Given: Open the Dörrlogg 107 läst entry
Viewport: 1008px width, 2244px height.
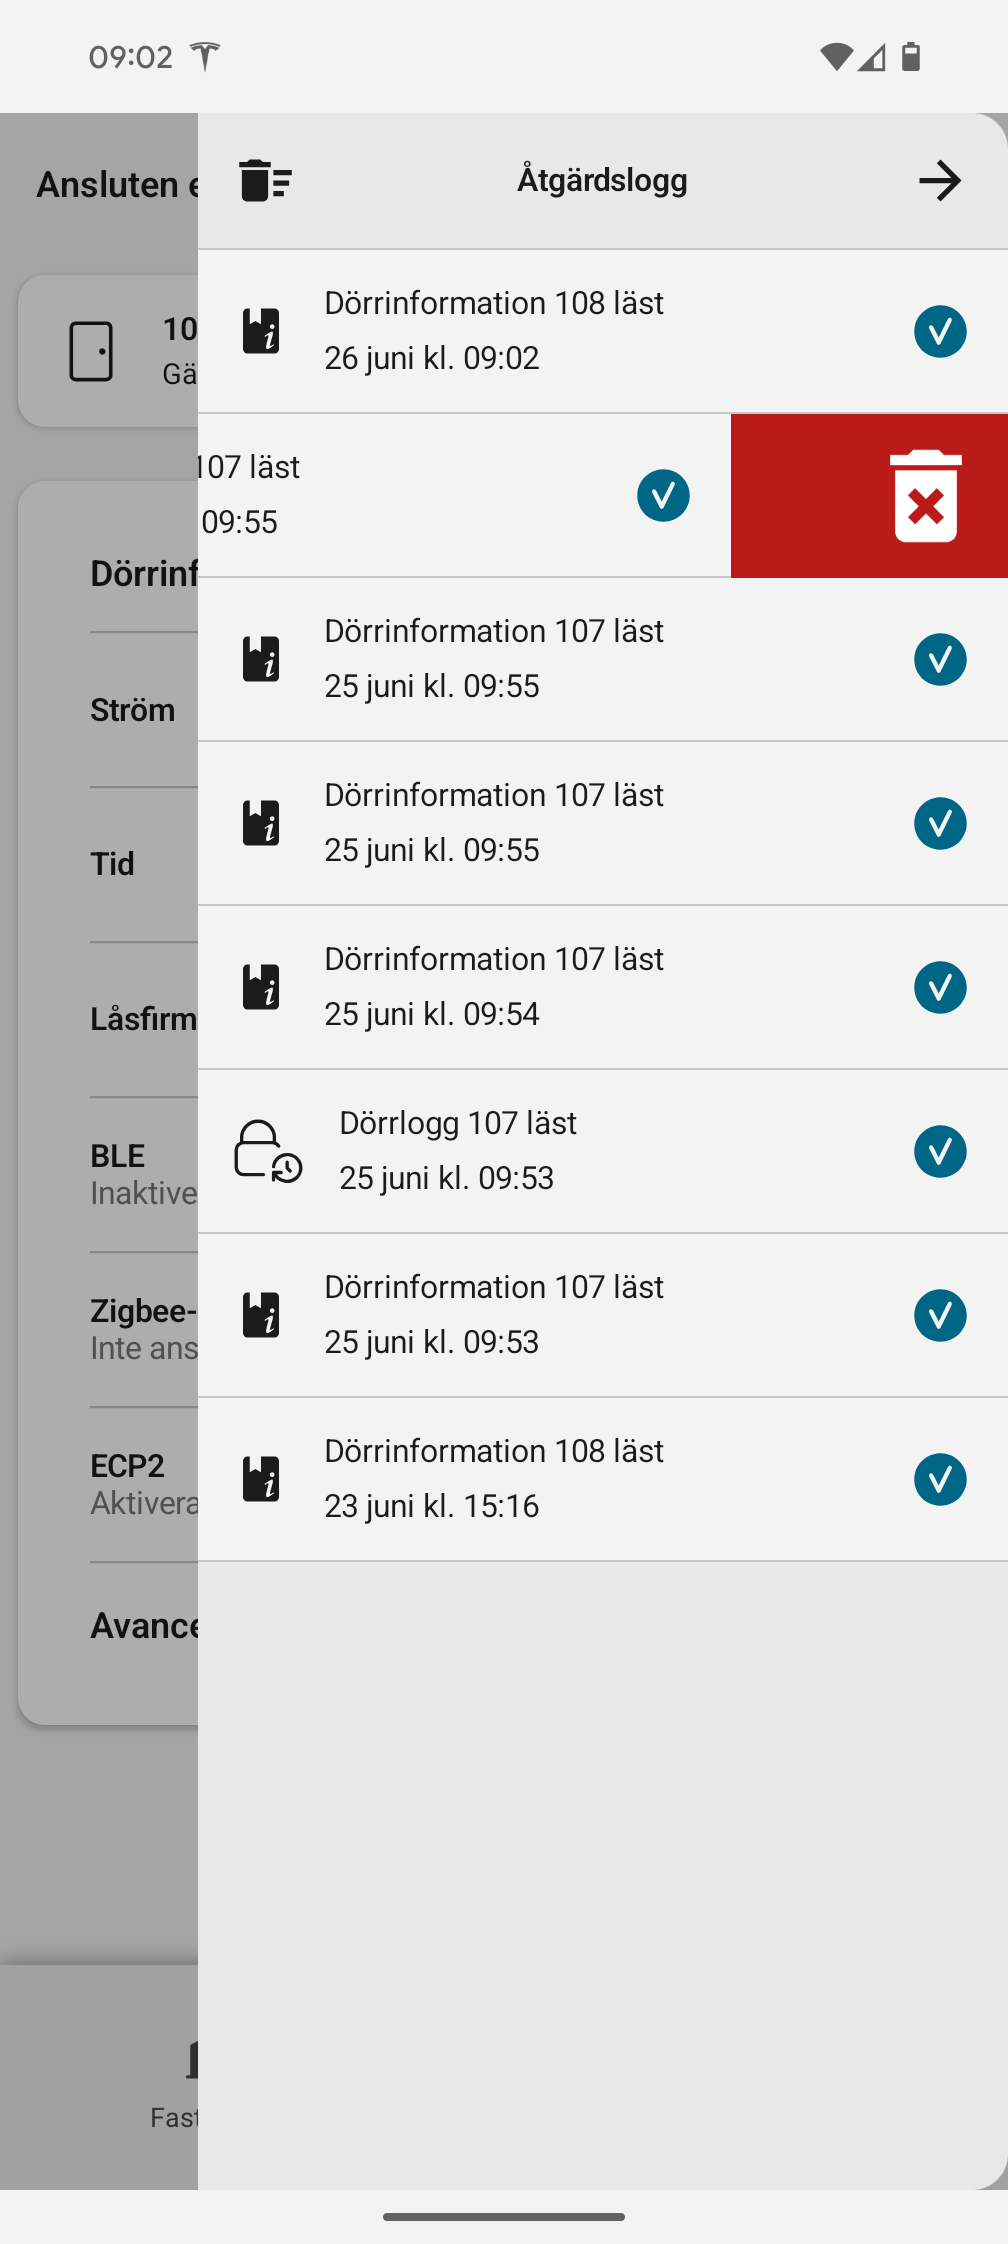Looking at the screenshot, I should pyautogui.click(x=560, y=1151).
